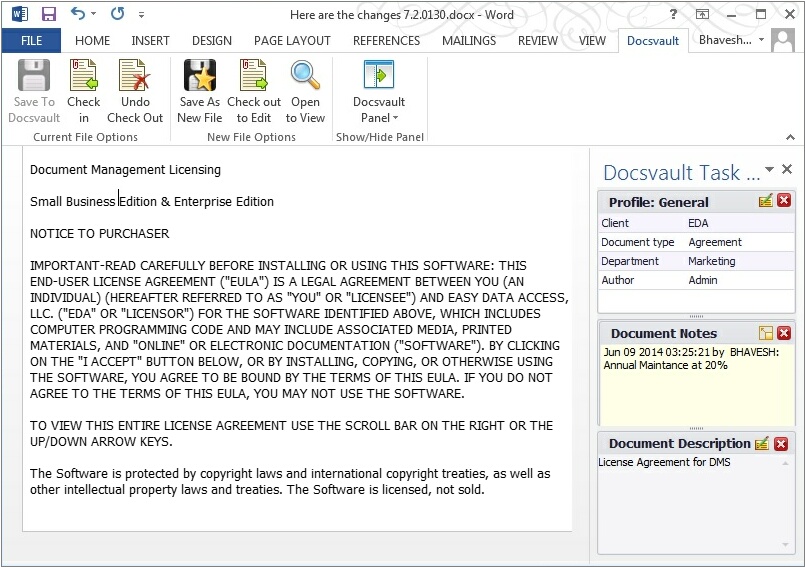The width and height of the screenshot is (805, 567).
Task: Edit the Profile: General section
Action: tap(765, 201)
